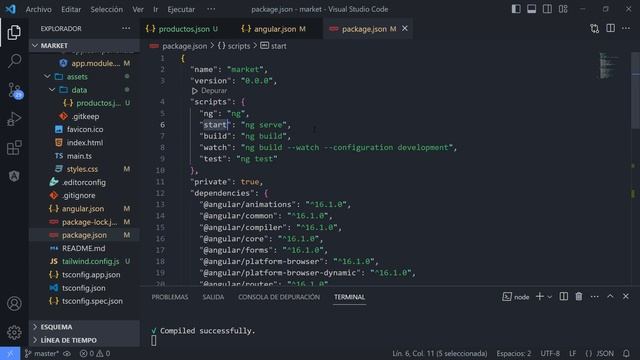Click the Depurar code lens link
The height and width of the screenshot is (360, 640).
coord(214,91)
